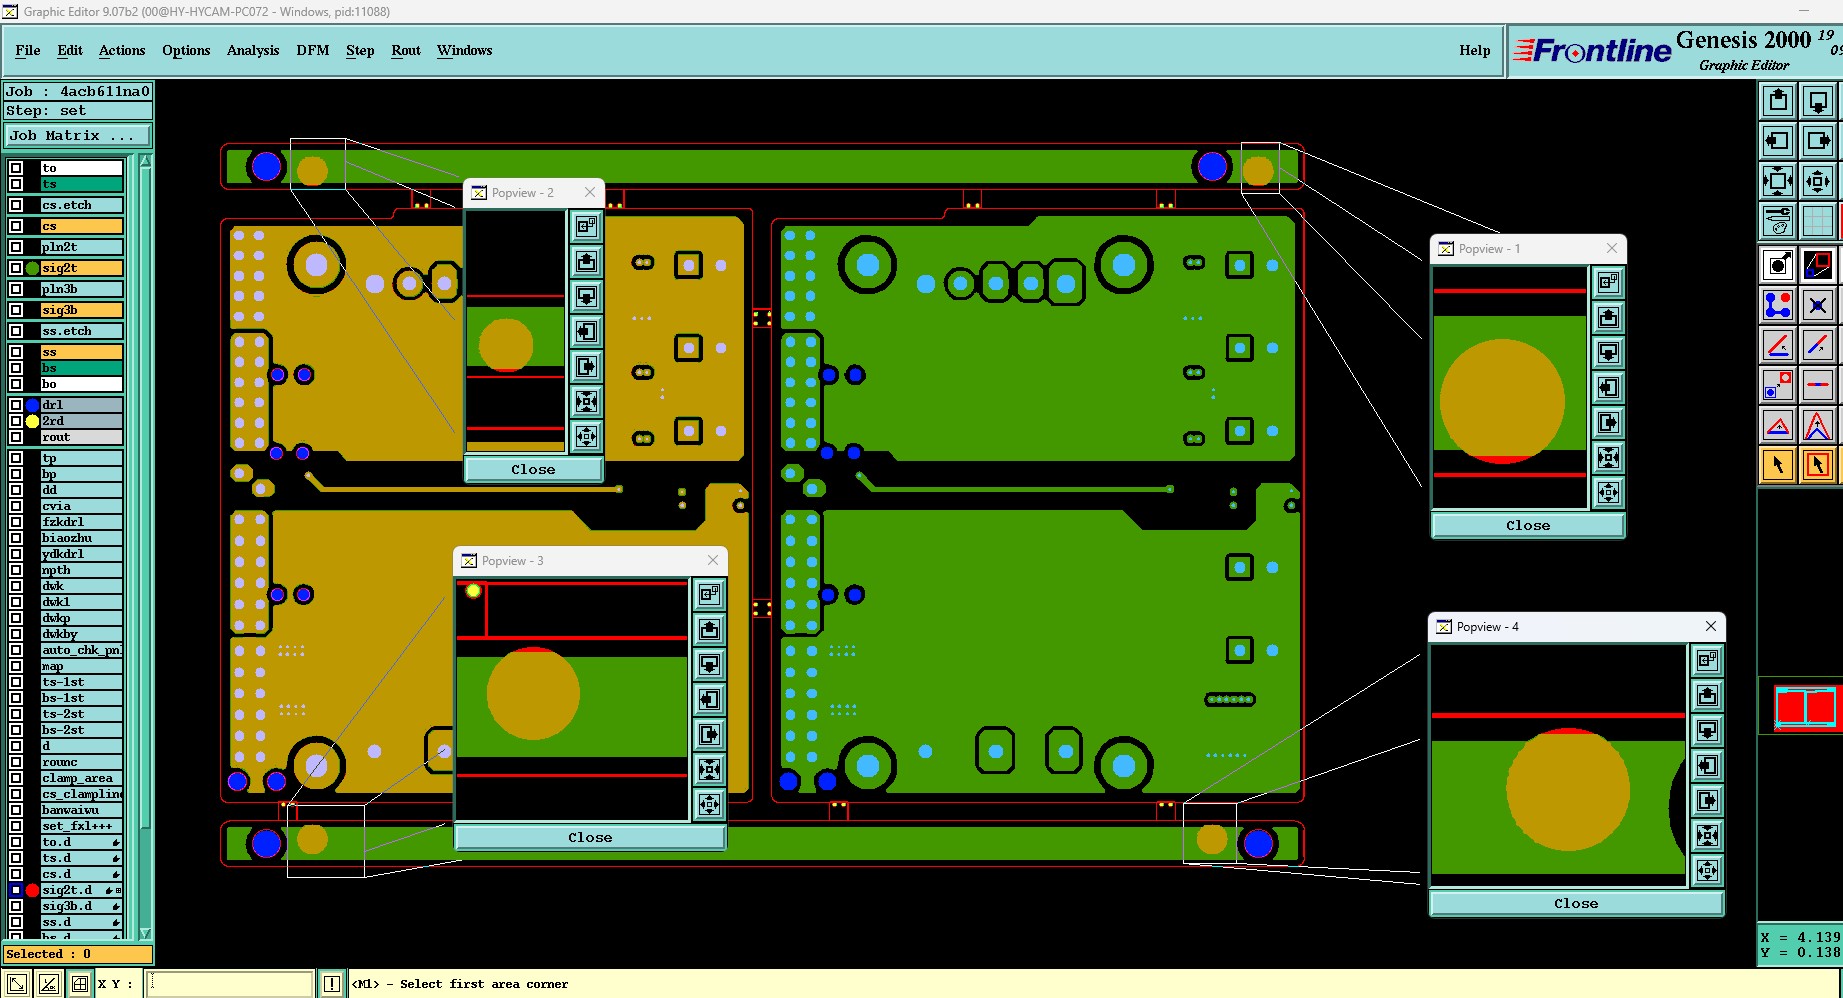Click the pan left icon in main toolbar
This screenshot has width=1843, height=998.
1778,141
